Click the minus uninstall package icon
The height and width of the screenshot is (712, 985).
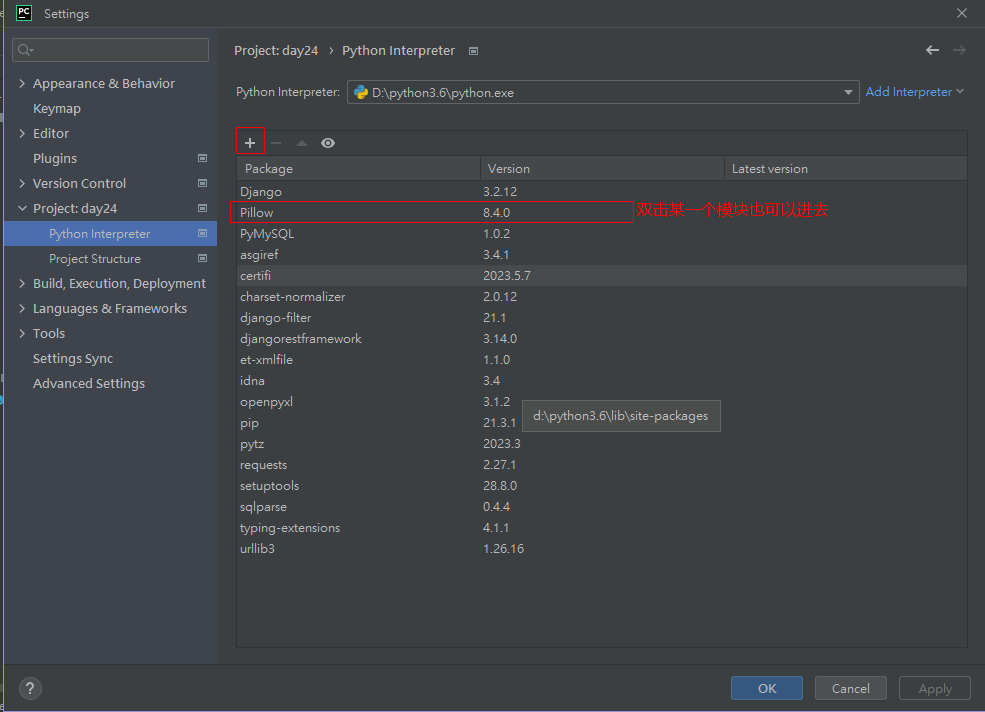pos(276,143)
